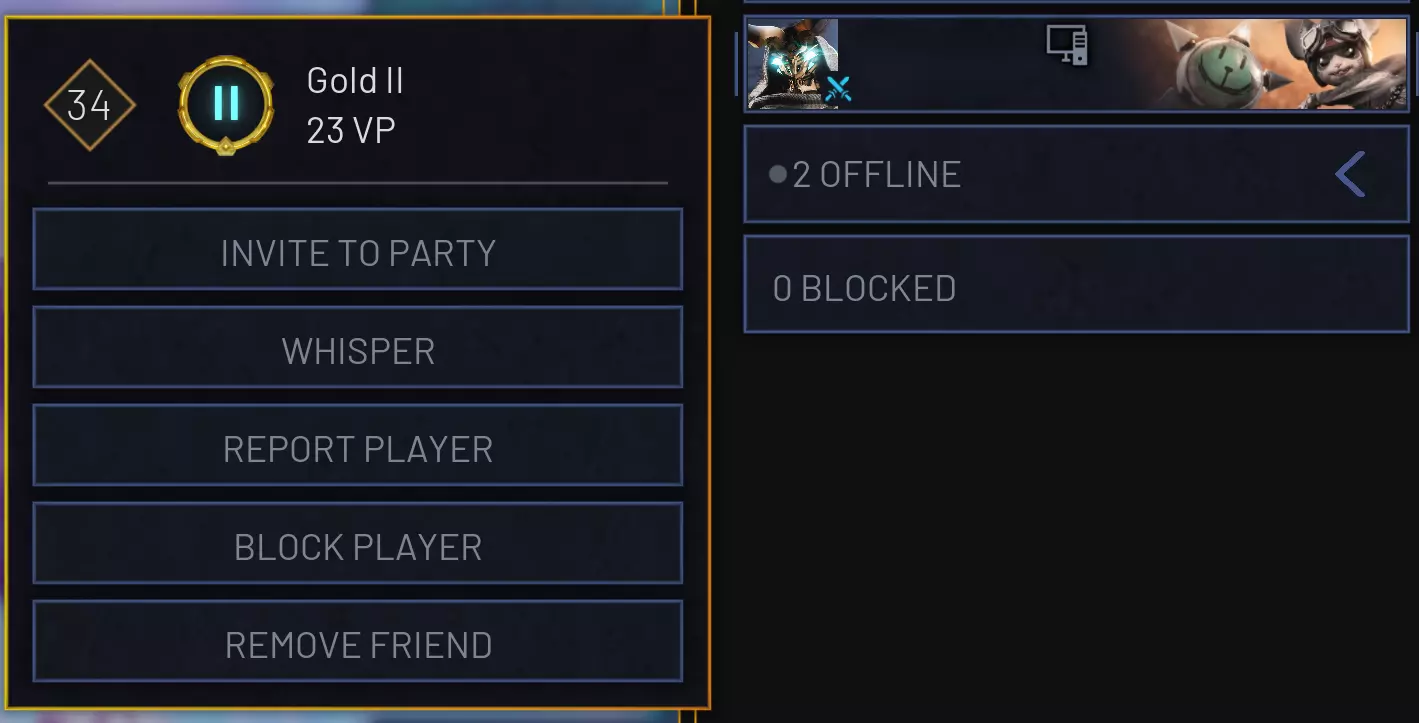Click the gray offline status dot
The height and width of the screenshot is (723, 1419).
pos(778,175)
